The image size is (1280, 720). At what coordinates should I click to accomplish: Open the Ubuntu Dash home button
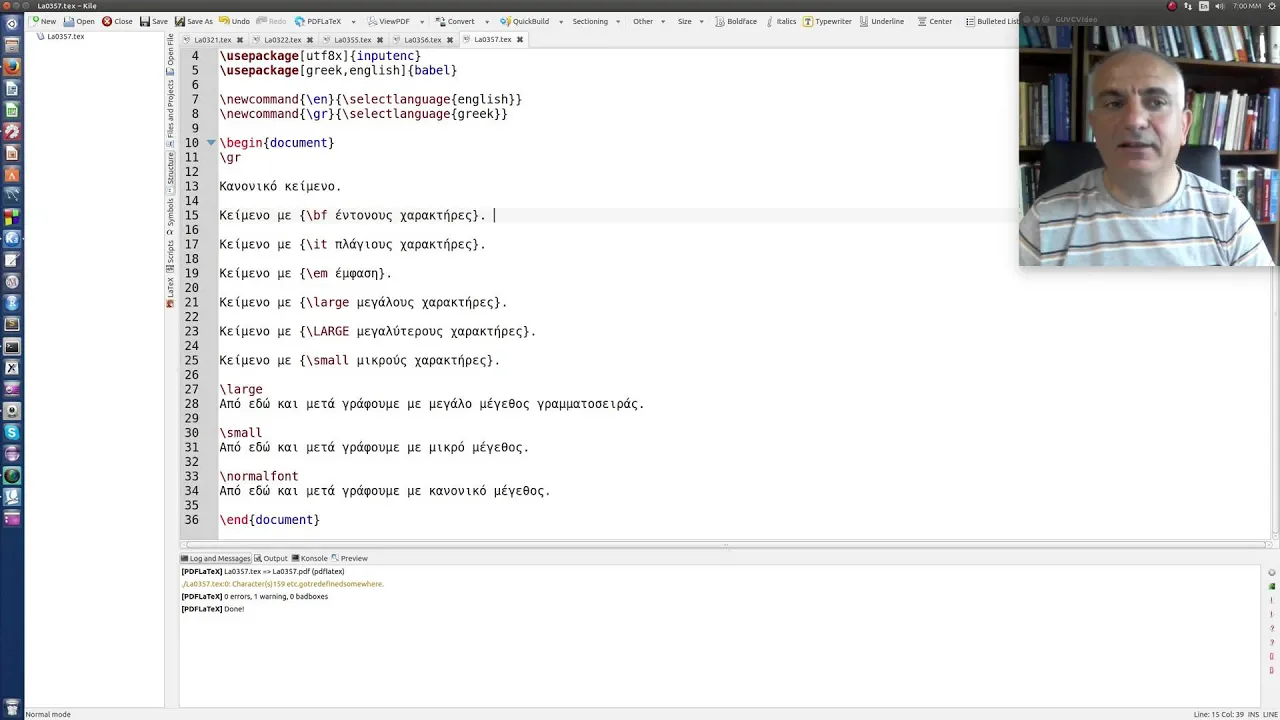[12, 24]
